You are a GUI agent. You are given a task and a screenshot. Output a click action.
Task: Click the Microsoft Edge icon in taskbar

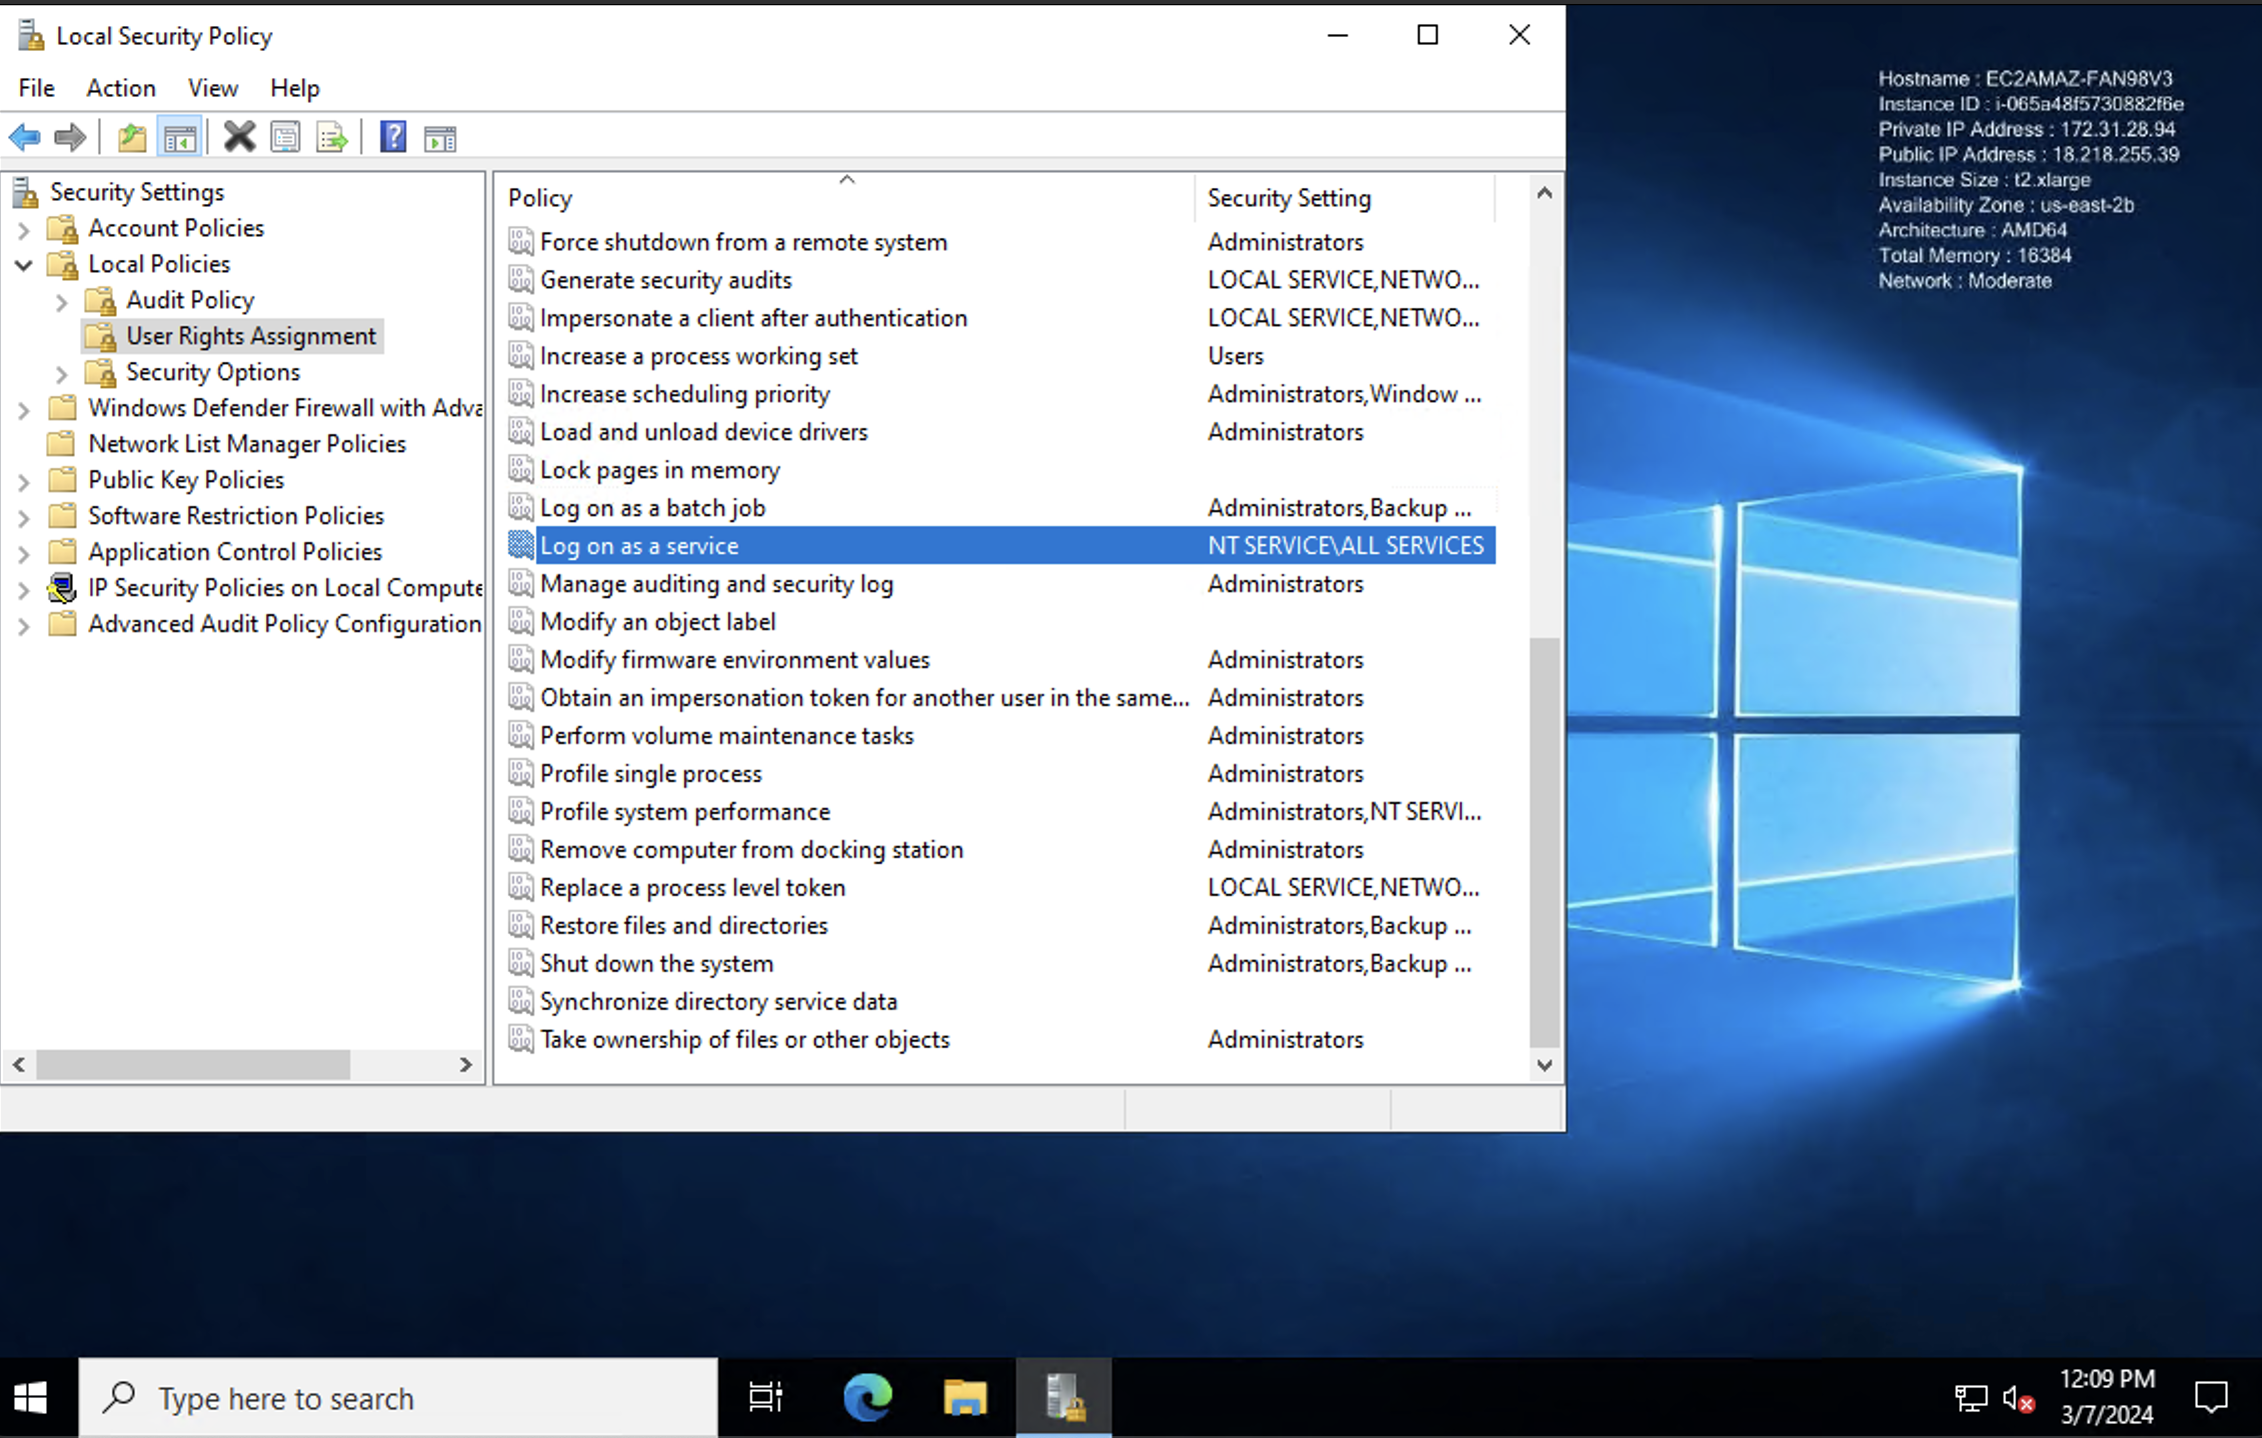866,1398
